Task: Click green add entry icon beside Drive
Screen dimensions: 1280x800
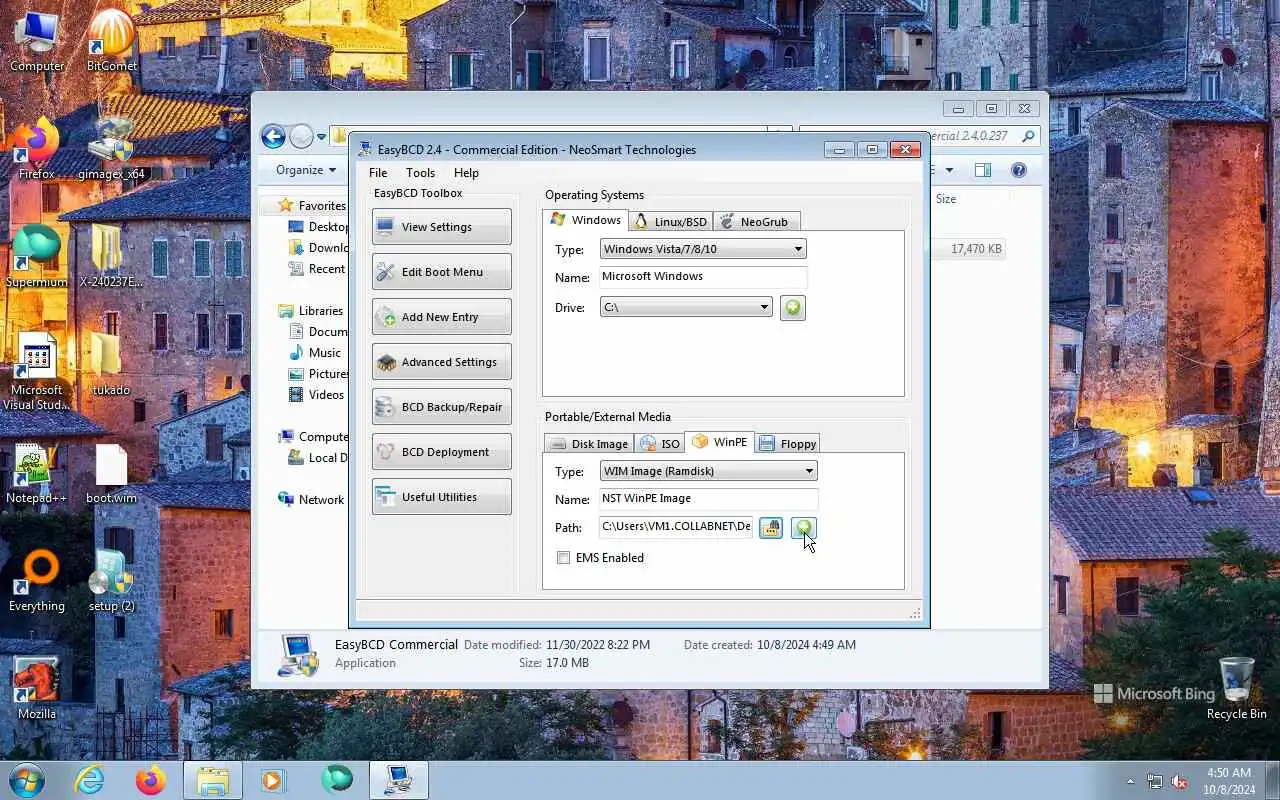Action: click(792, 307)
